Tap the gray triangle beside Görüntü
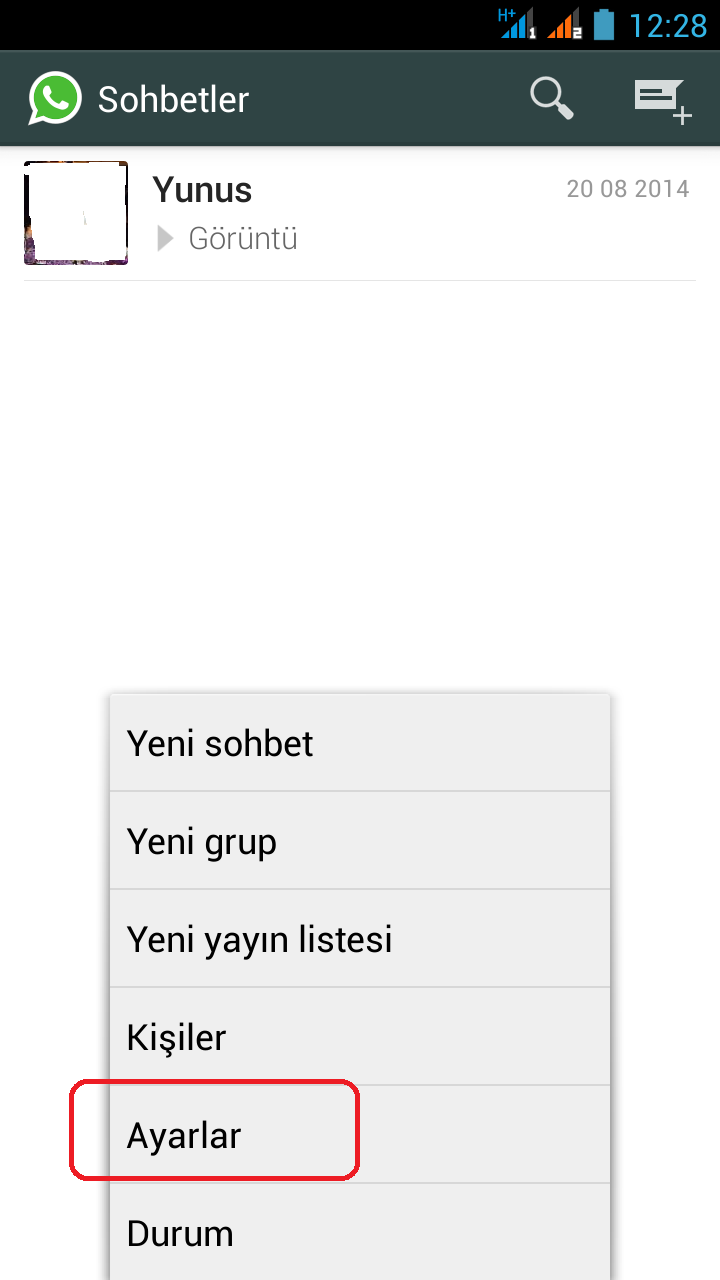This screenshot has height=1280, width=720. pos(166,239)
